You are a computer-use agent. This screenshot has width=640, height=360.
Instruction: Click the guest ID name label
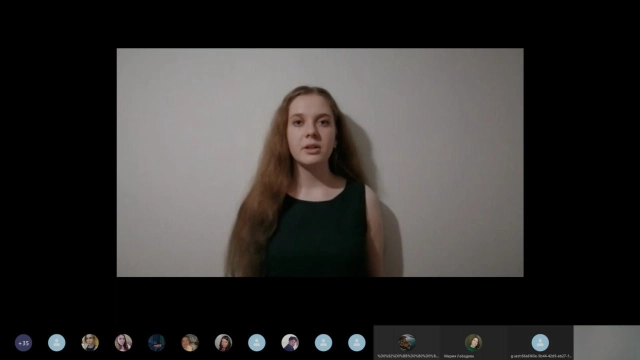click(x=541, y=356)
